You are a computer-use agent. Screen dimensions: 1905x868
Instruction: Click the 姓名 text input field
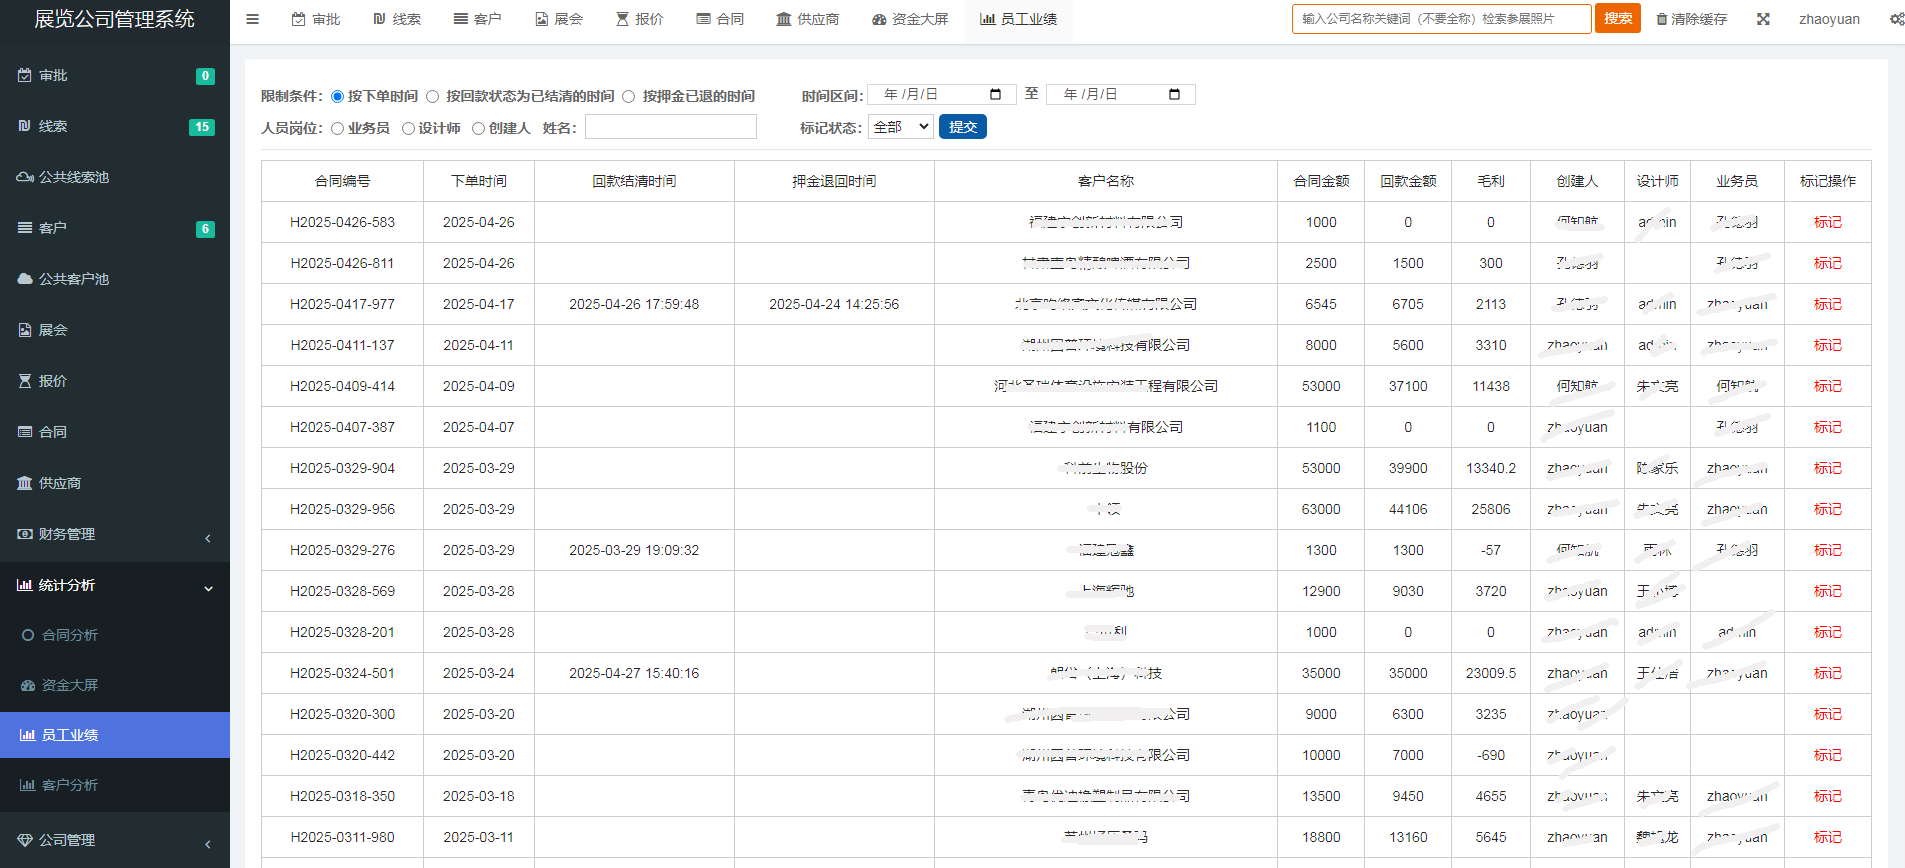pos(670,127)
